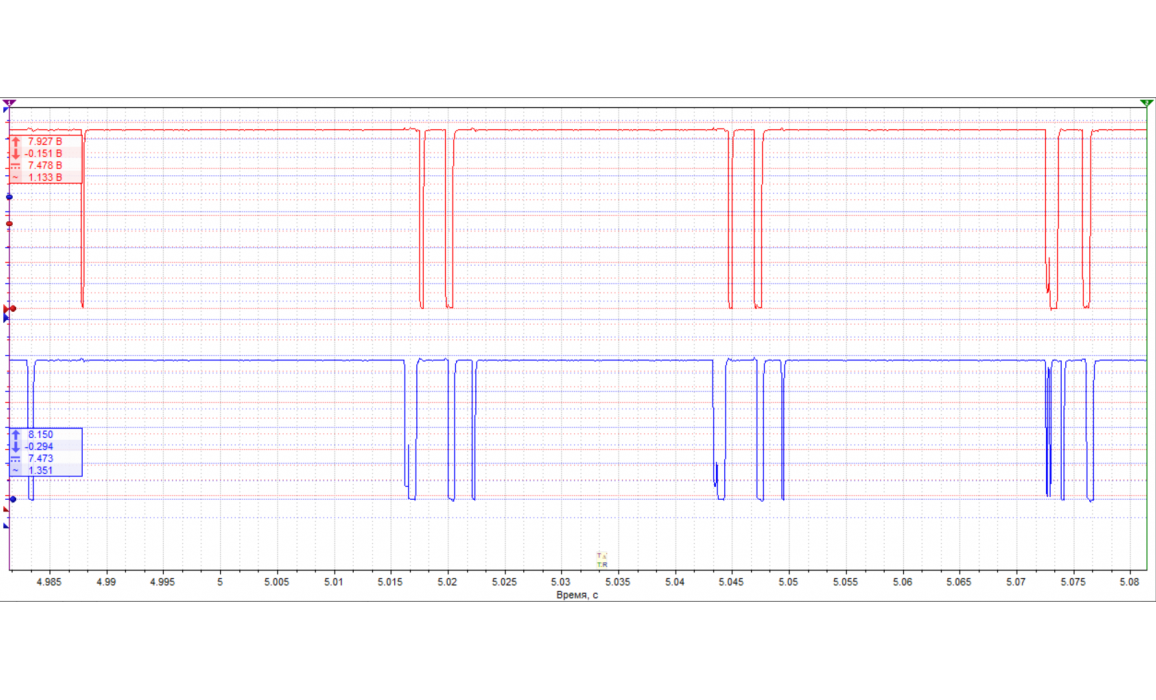Click the blue channel maximum value 8.150

pyautogui.click(x=41, y=435)
